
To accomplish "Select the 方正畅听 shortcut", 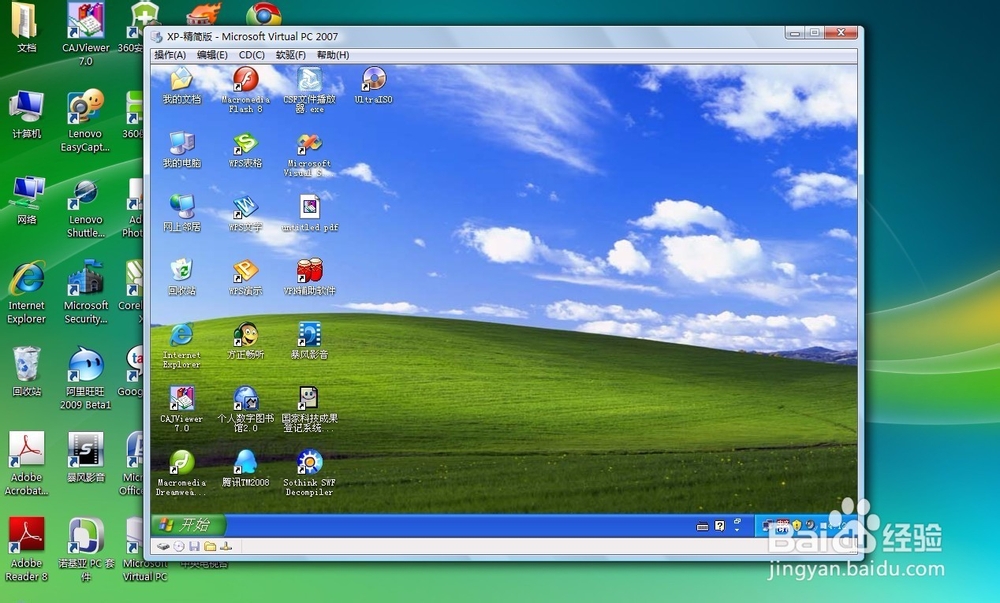I will [x=246, y=340].
